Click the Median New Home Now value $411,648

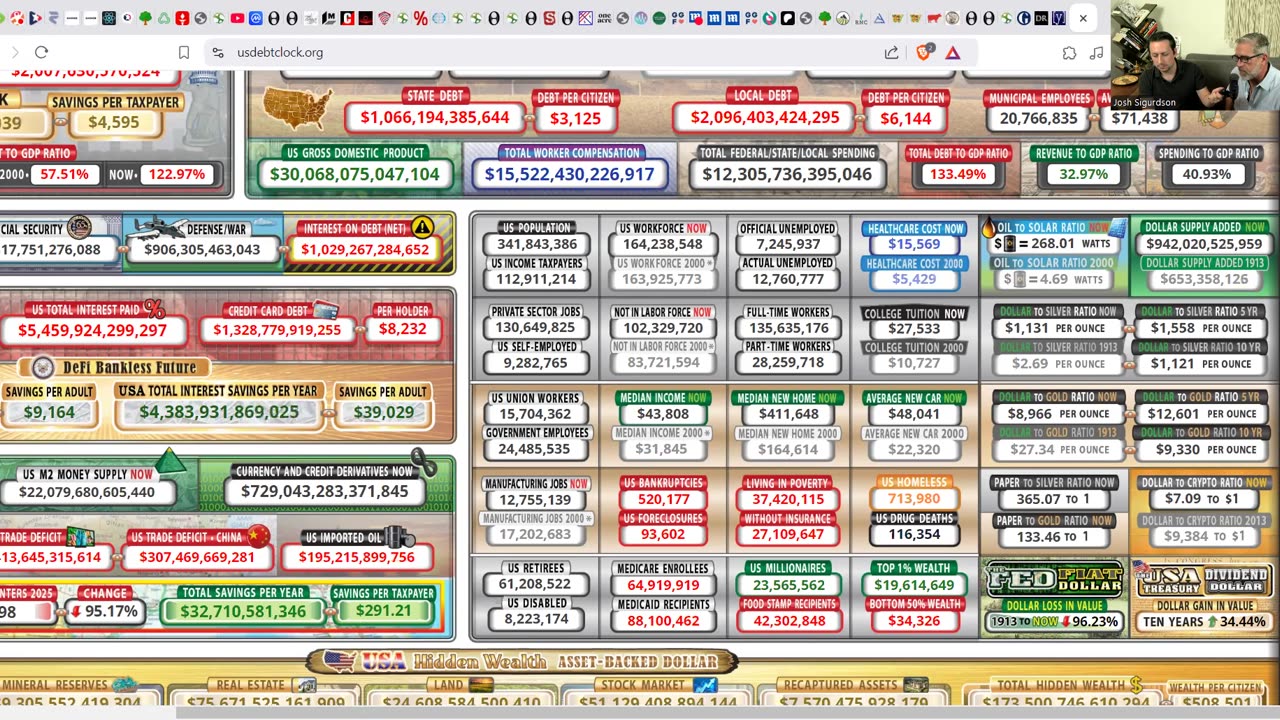coord(788,414)
